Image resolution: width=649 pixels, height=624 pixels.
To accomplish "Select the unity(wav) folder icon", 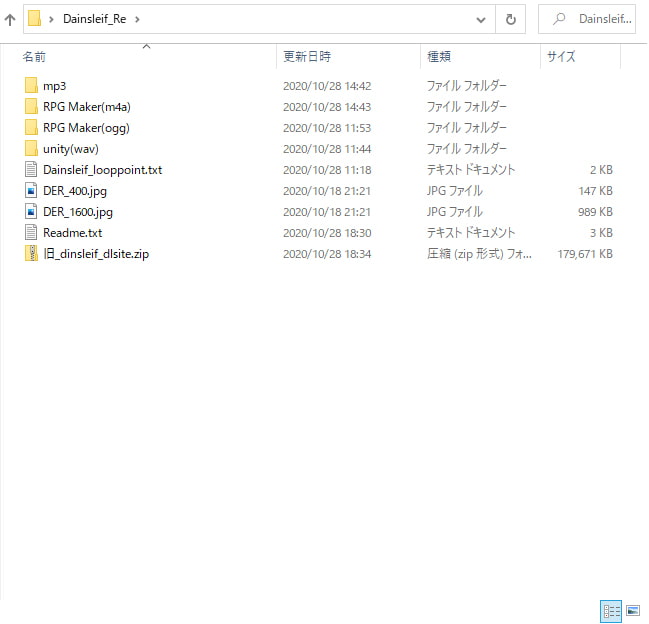I will (31, 149).
